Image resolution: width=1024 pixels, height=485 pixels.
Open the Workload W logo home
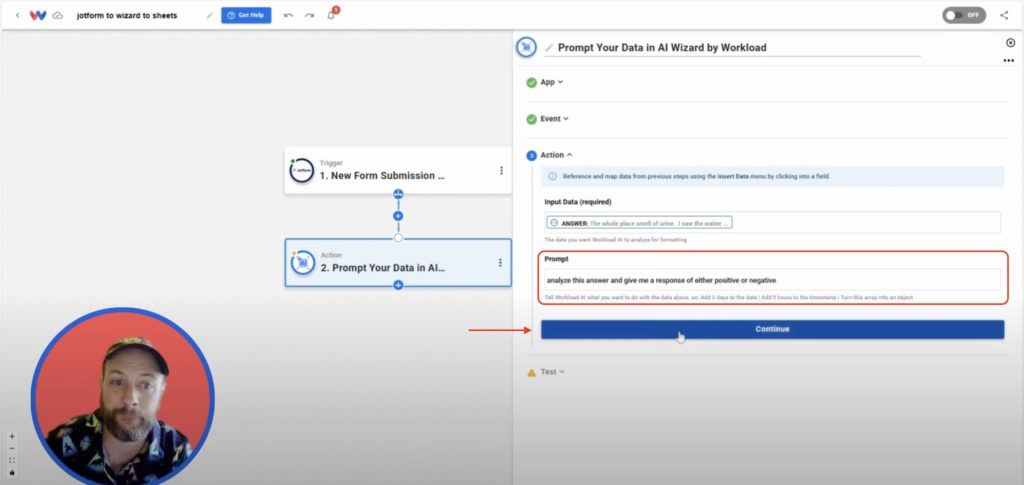tap(38, 15)
